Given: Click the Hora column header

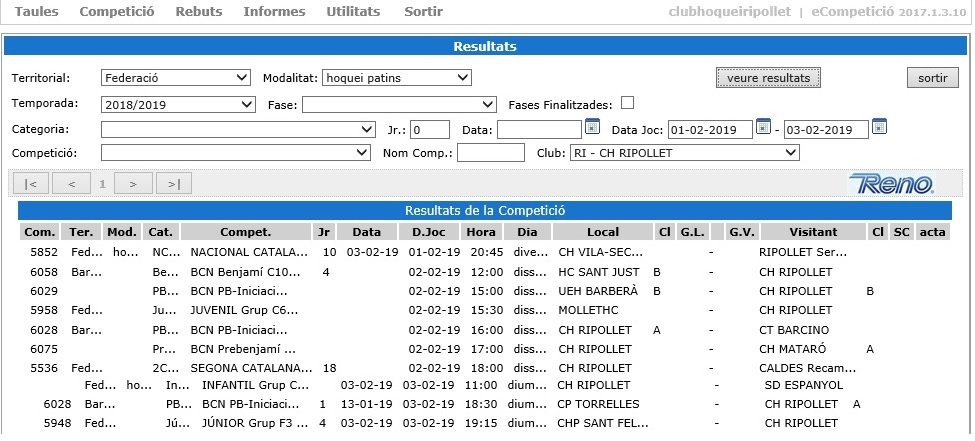Looking at the screenshot, I should coord(481,232).
